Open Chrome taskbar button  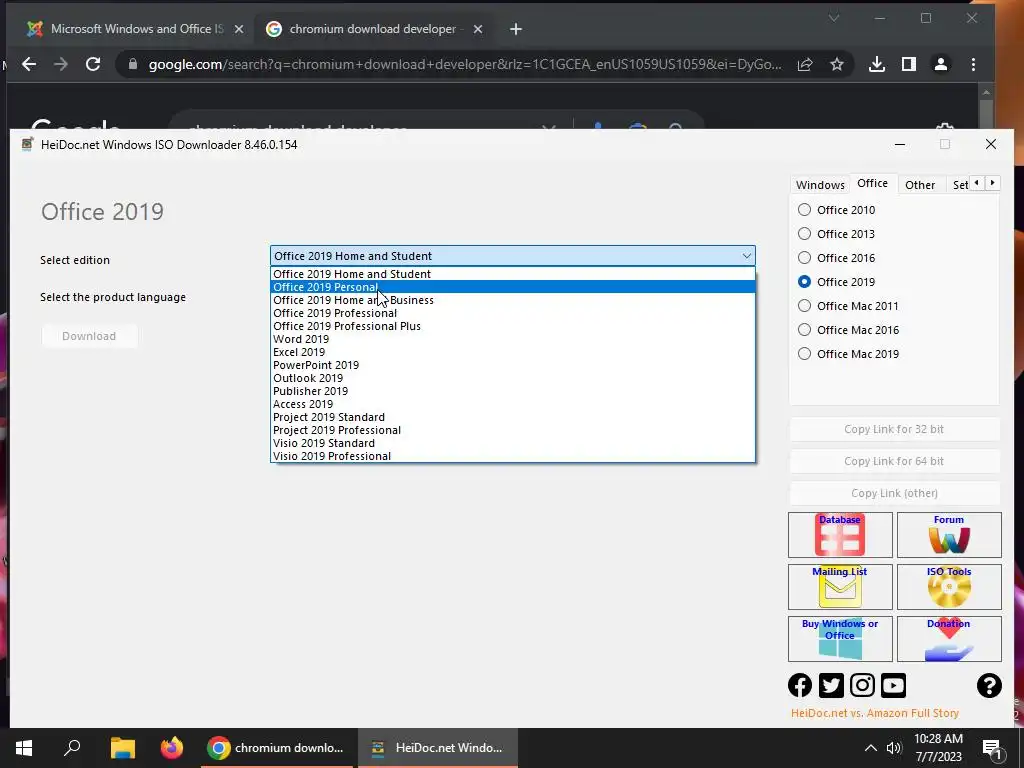(x=276, y=748)
